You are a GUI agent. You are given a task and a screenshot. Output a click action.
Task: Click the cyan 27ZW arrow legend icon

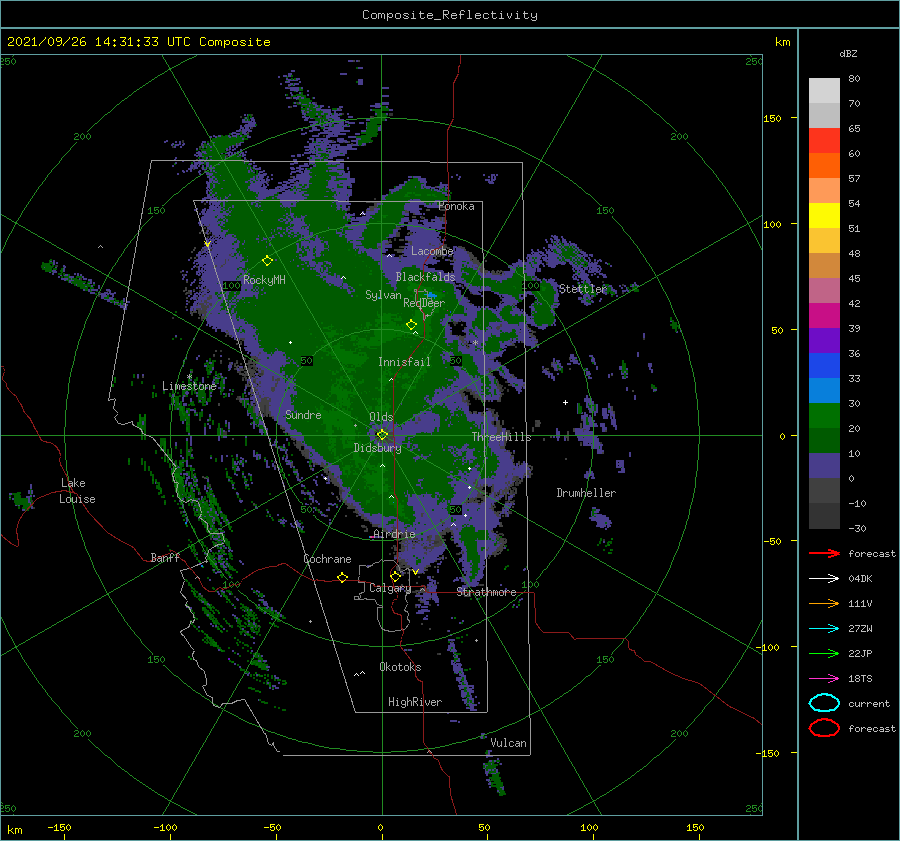(824, 629)
